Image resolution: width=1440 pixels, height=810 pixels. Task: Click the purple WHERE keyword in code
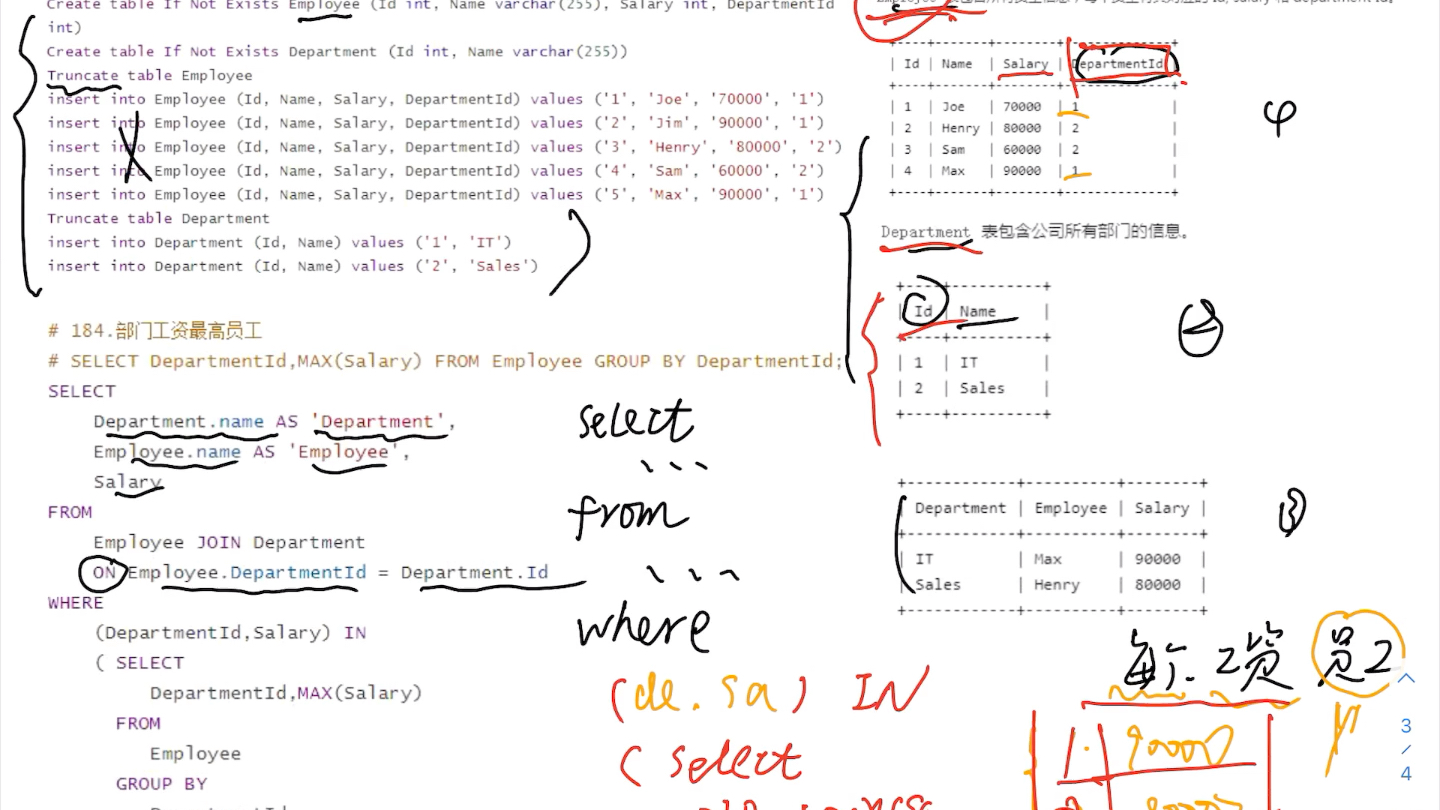(76, 603)
